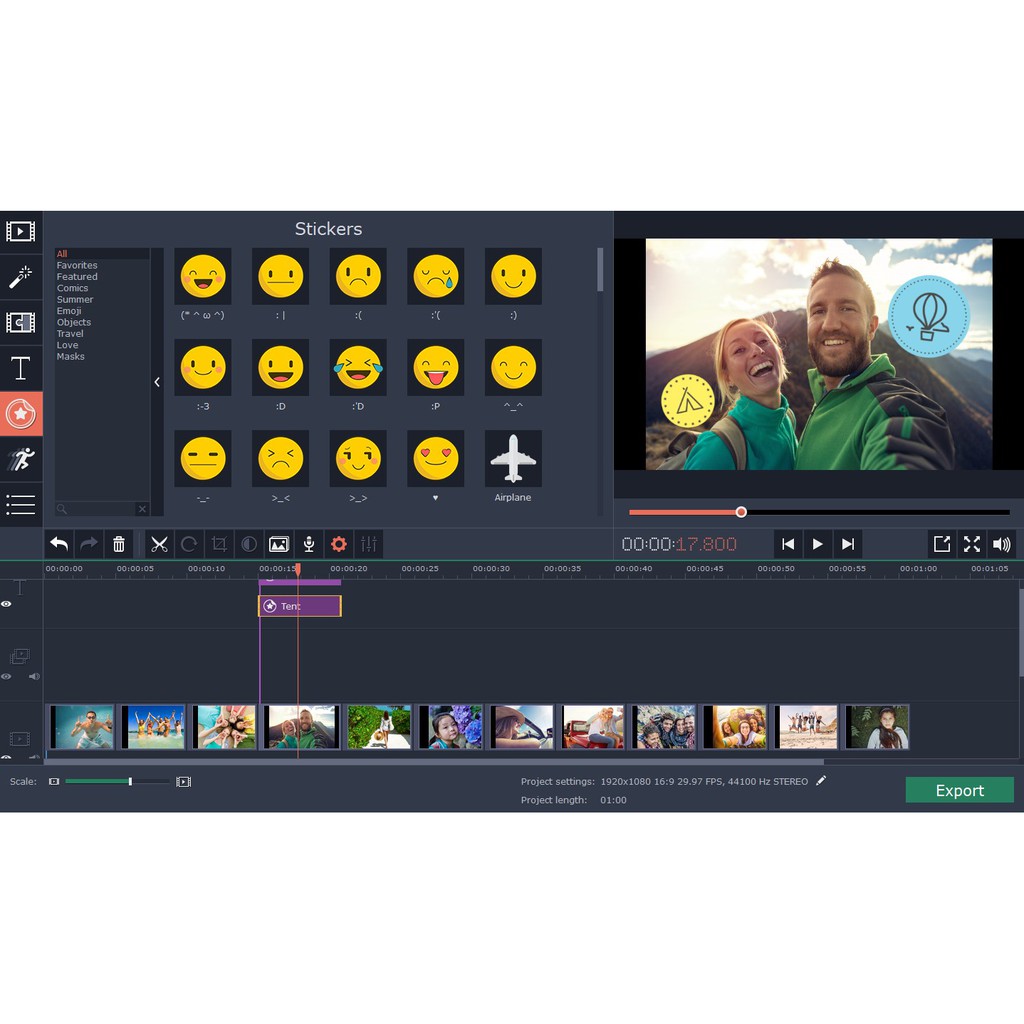1024x1024 pixels.
Task: Select the Comics category
Action: click(72, 288)
